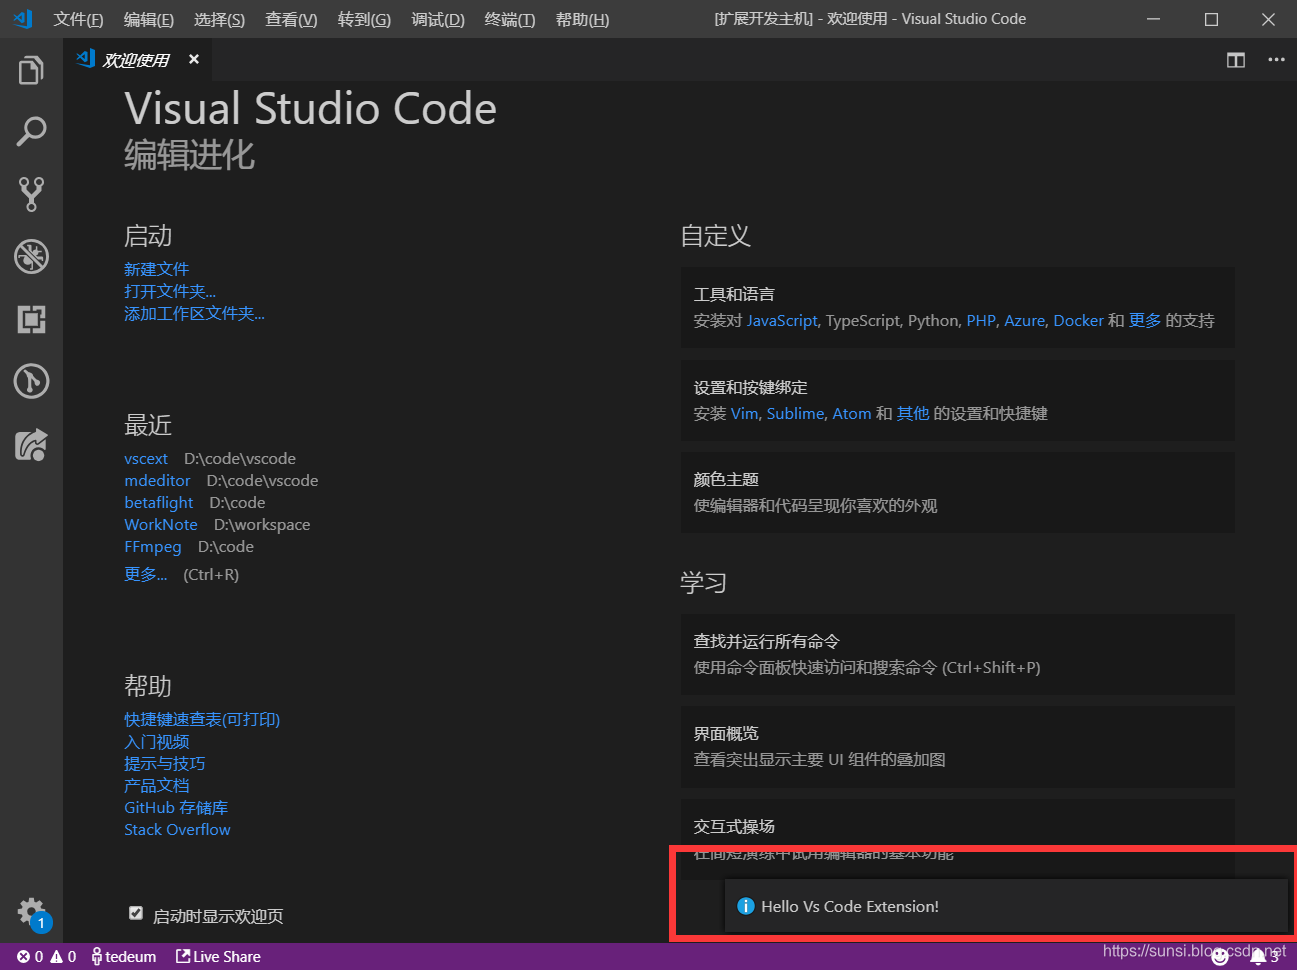This screenshot has width=1297, height=970.
Task: Open the Manage gear icon
Action: tap(31, 911)
